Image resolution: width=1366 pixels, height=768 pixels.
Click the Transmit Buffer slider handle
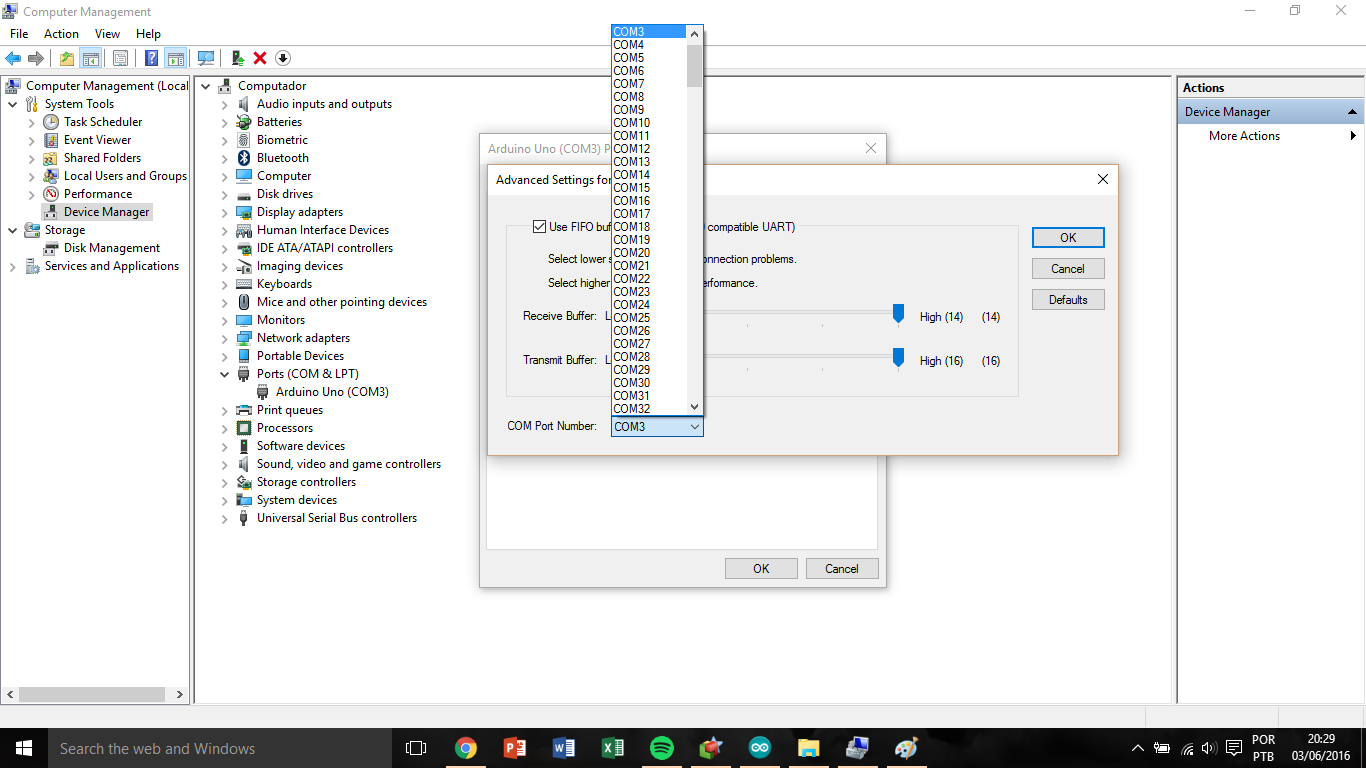(898, 359)
